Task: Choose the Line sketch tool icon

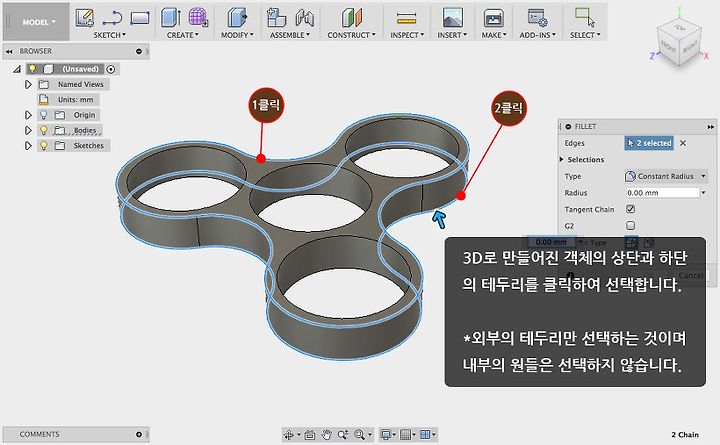Action: click(112, 18)
